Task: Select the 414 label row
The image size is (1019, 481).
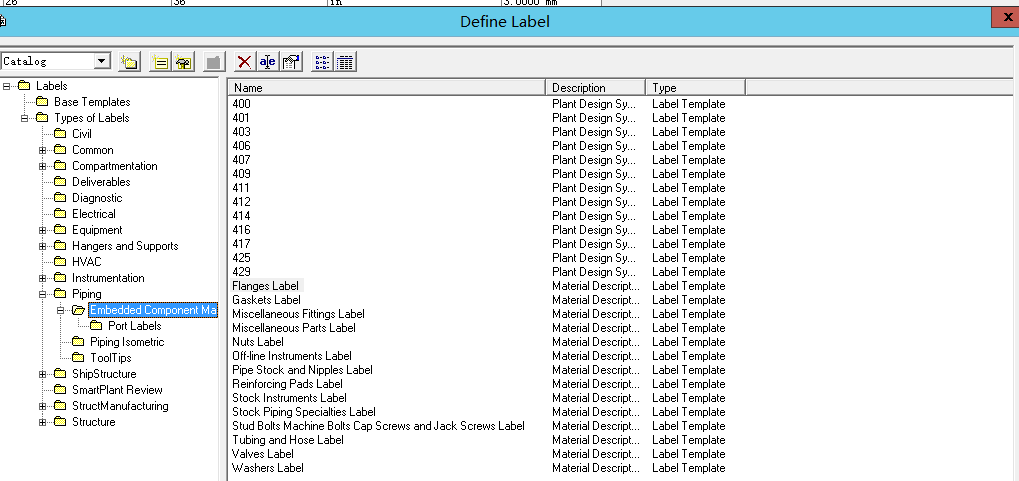Action: tap(241, 216)
